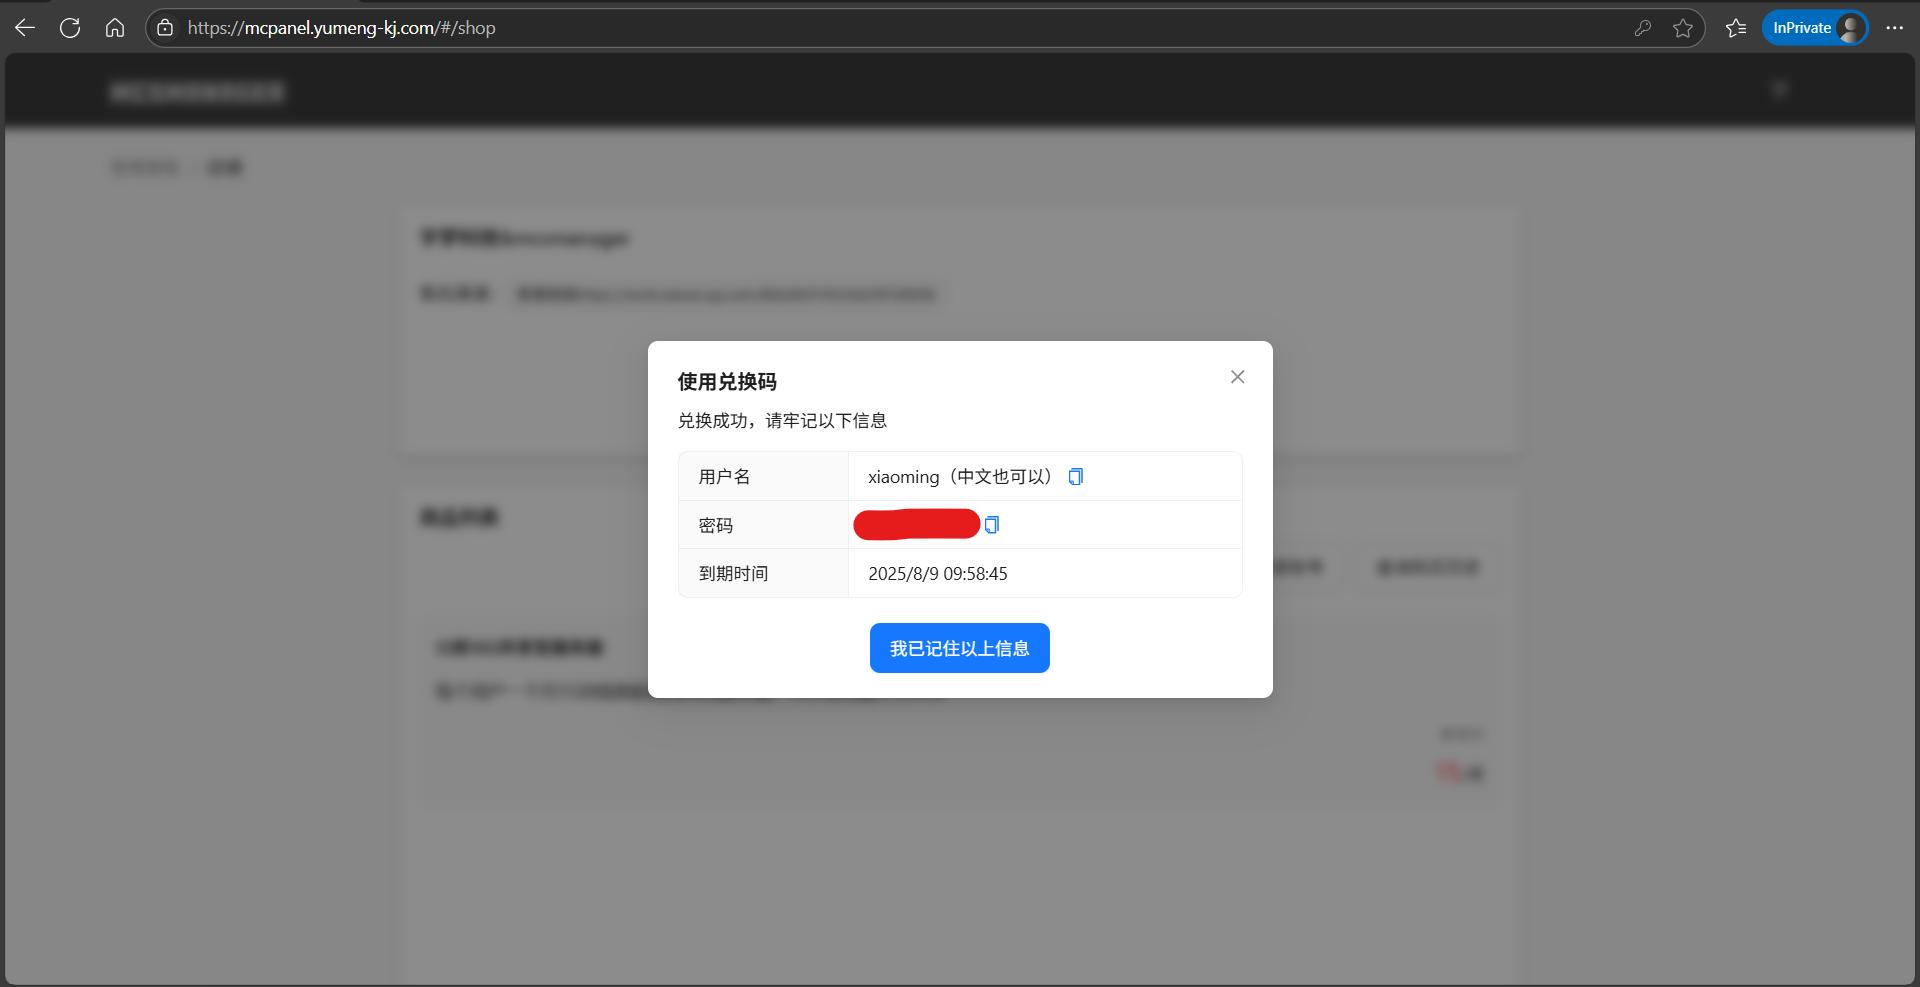Viewport: 1920px width, 987px height.
Task: Click the 用户名 label cell
Action: point(724,477)
